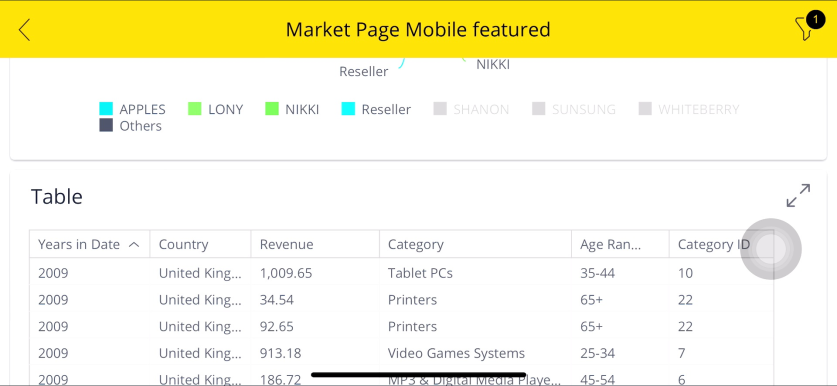Select the Category ID column header
The image size is (837, 386).
721,245
